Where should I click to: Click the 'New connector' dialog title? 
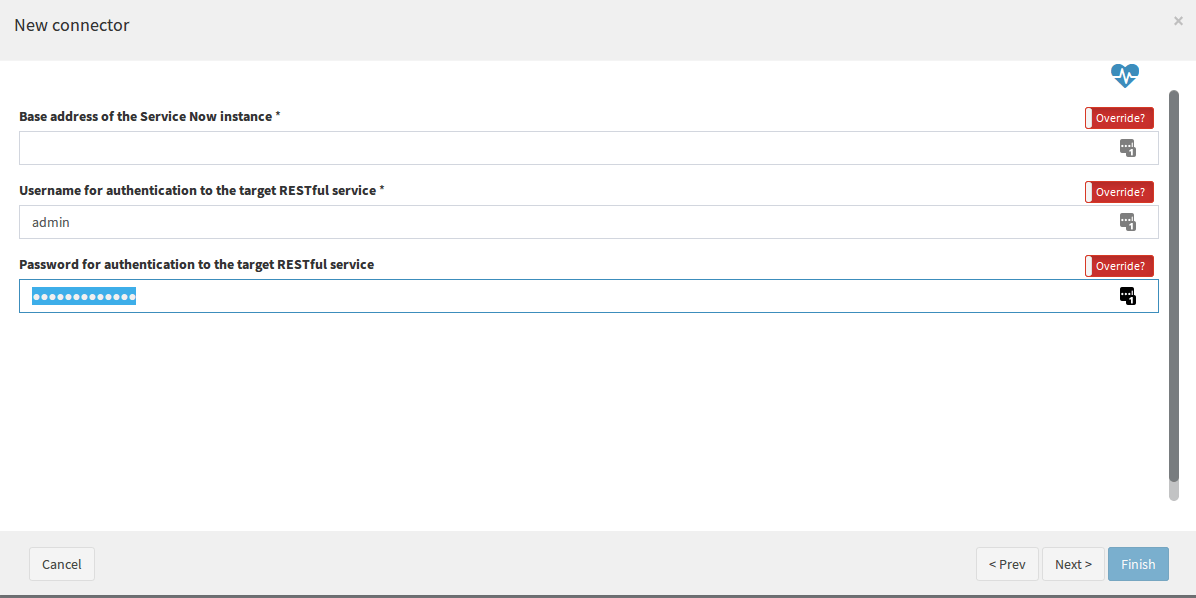tap(72, 25)
